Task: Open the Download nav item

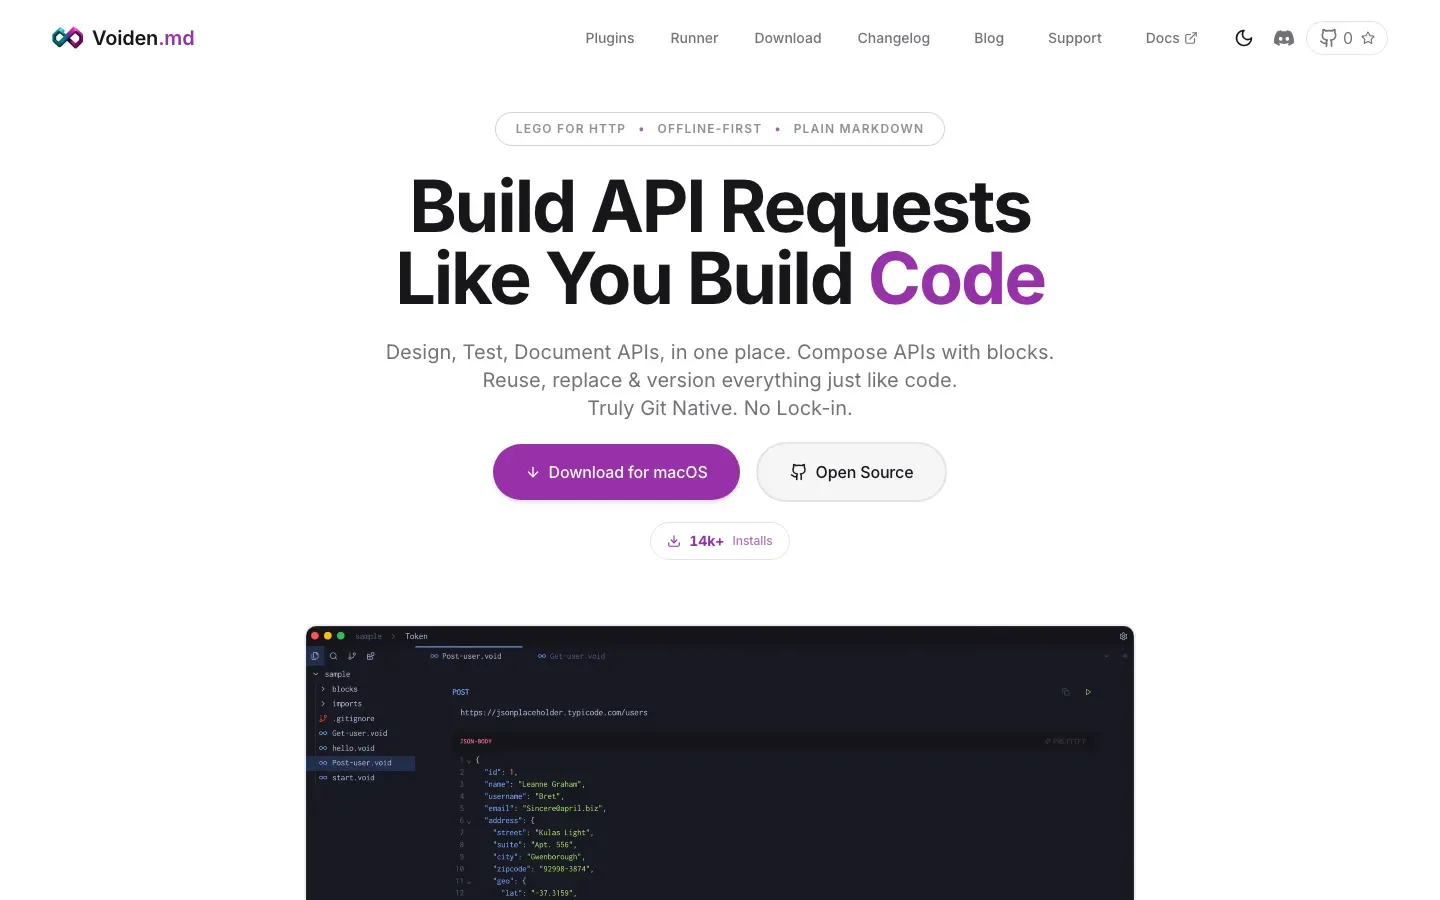Action: pyautogui.click(x=788, y=38)
